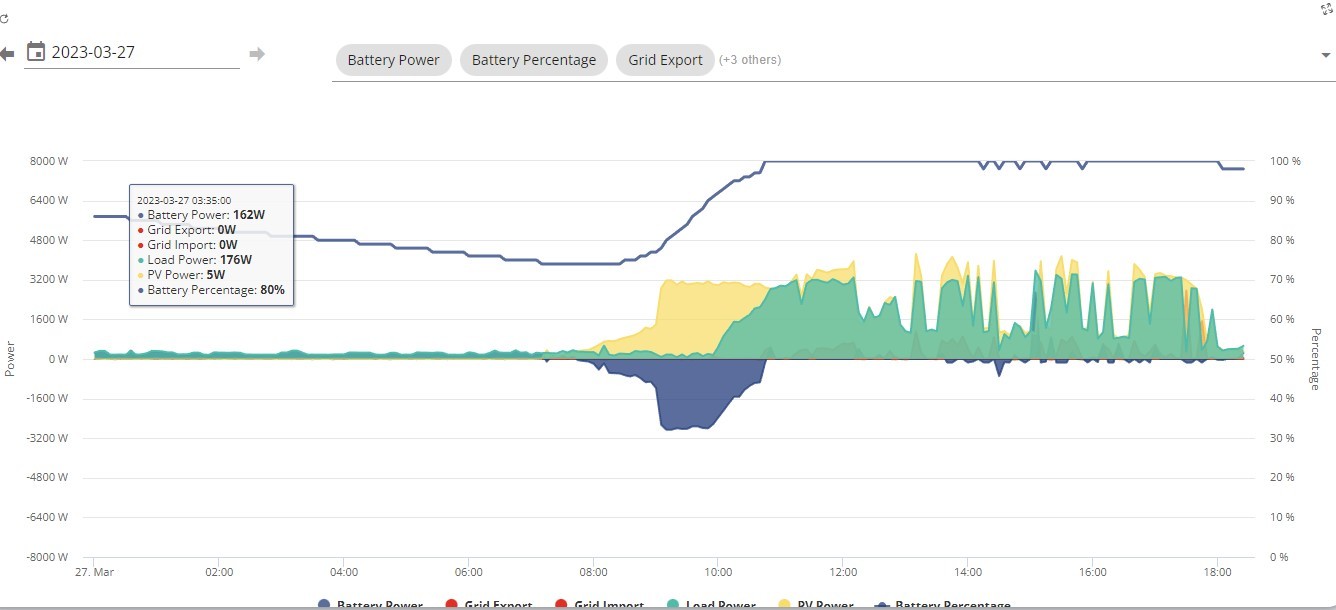Click the 50 % axis label
The image size is (1336, 610).
click(x=1282, y=359)
